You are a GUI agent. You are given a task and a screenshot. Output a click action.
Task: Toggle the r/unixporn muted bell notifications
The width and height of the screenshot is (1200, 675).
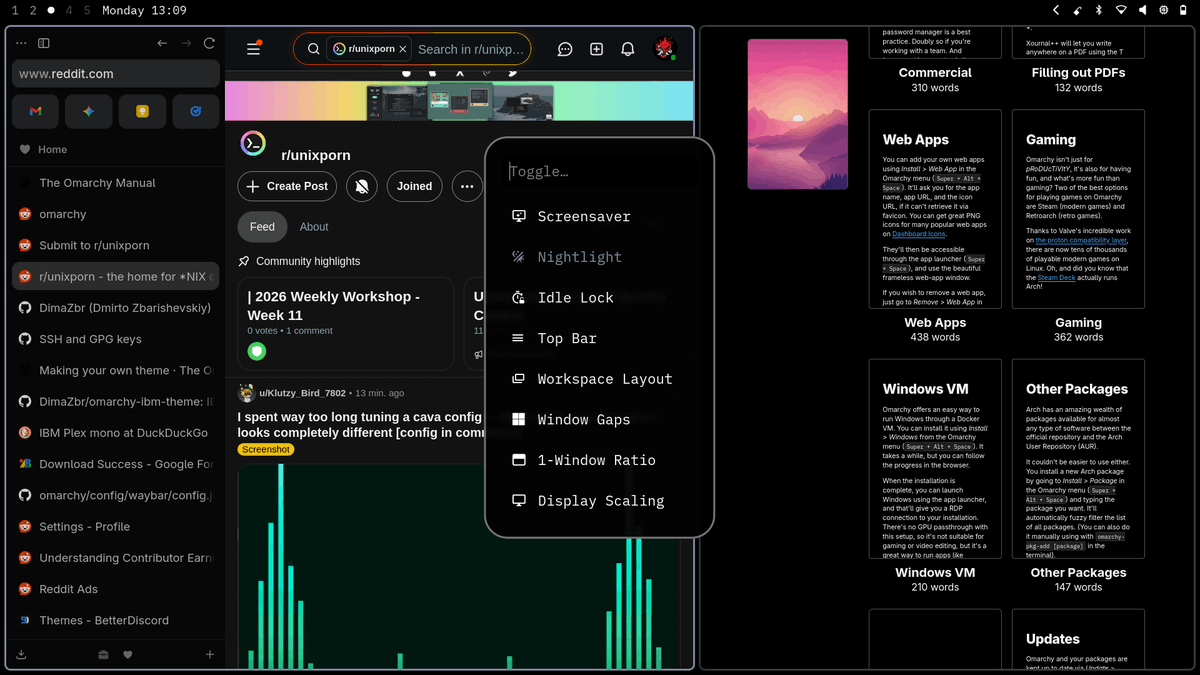(x=362, y=186)
